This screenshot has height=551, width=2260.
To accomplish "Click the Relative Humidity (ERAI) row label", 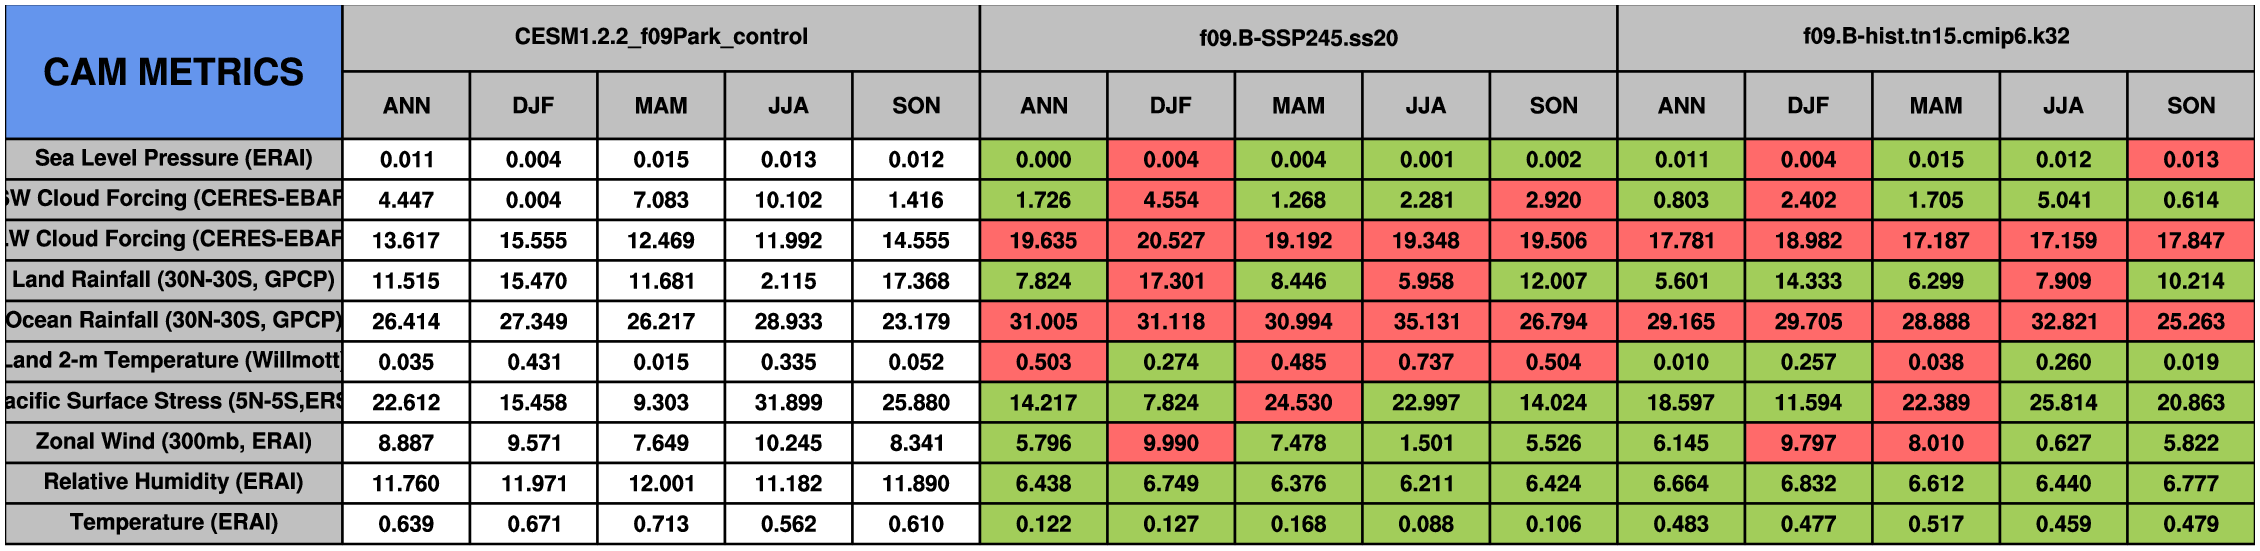I will point(173,482).
